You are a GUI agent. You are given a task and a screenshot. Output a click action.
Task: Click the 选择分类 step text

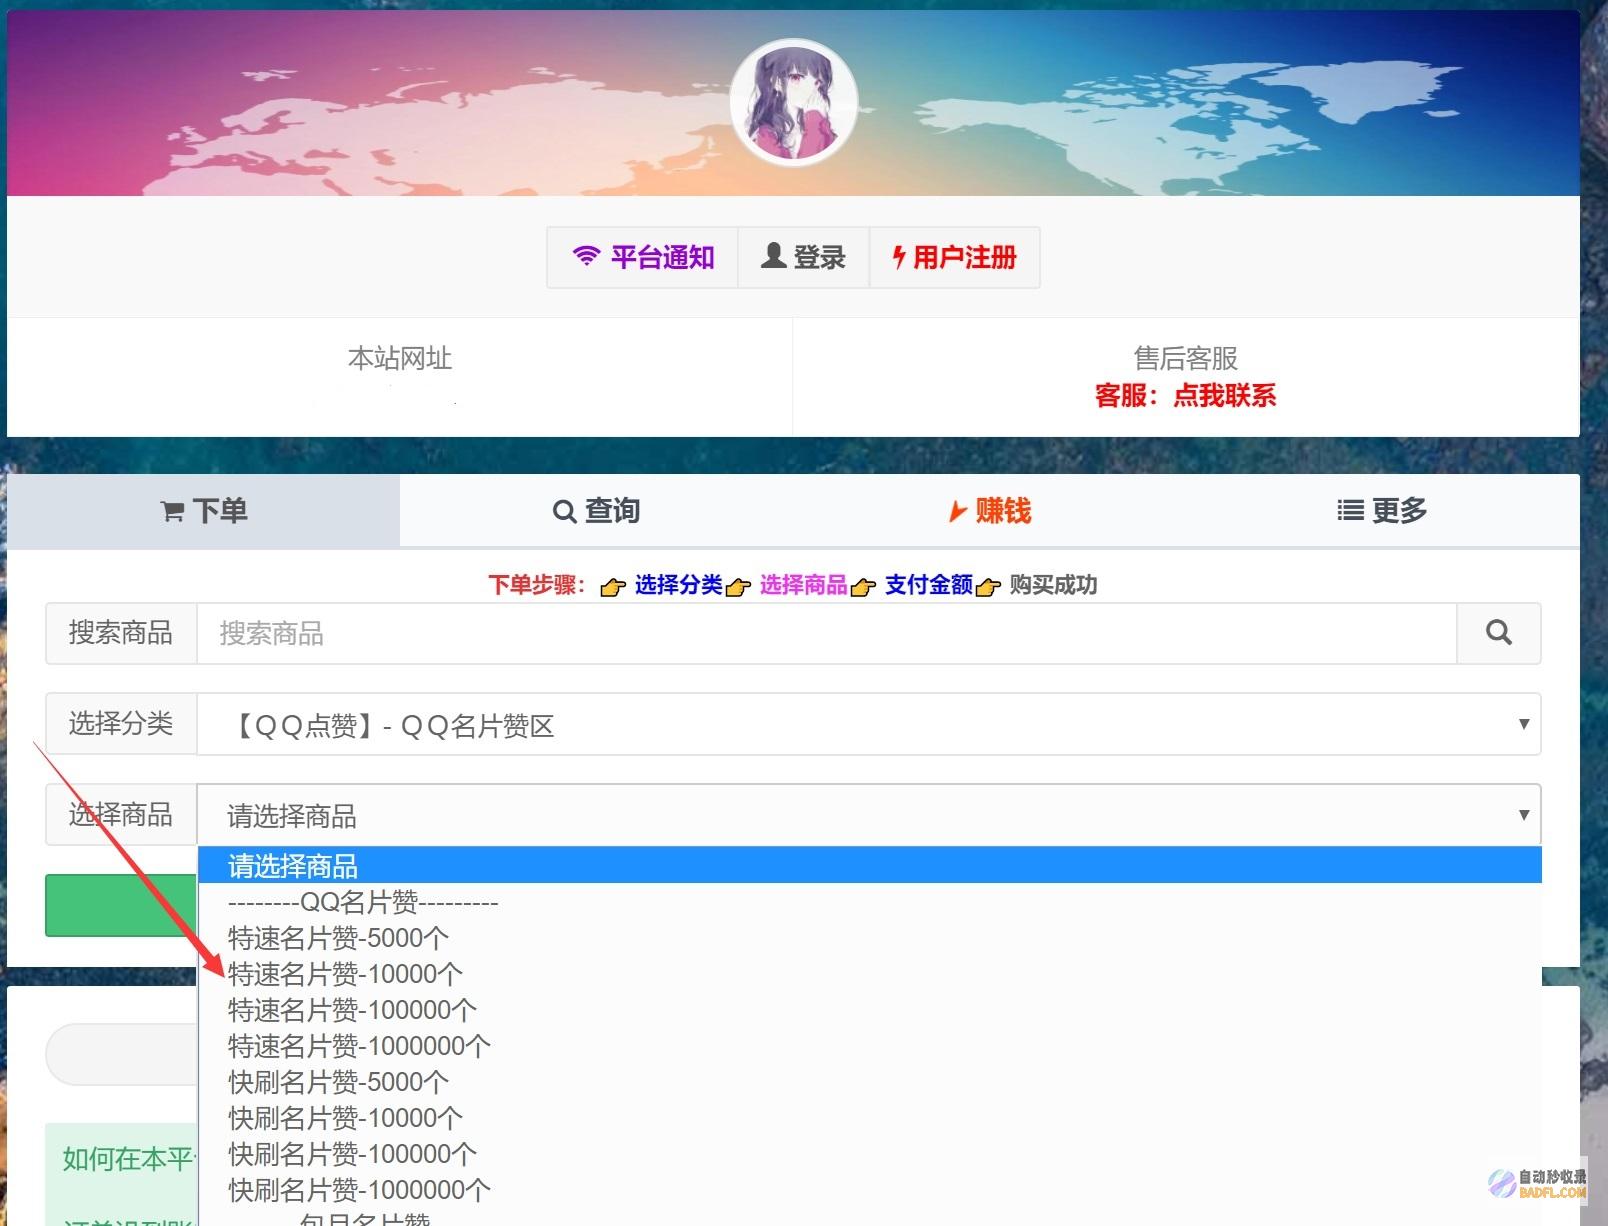pos(678,585)
